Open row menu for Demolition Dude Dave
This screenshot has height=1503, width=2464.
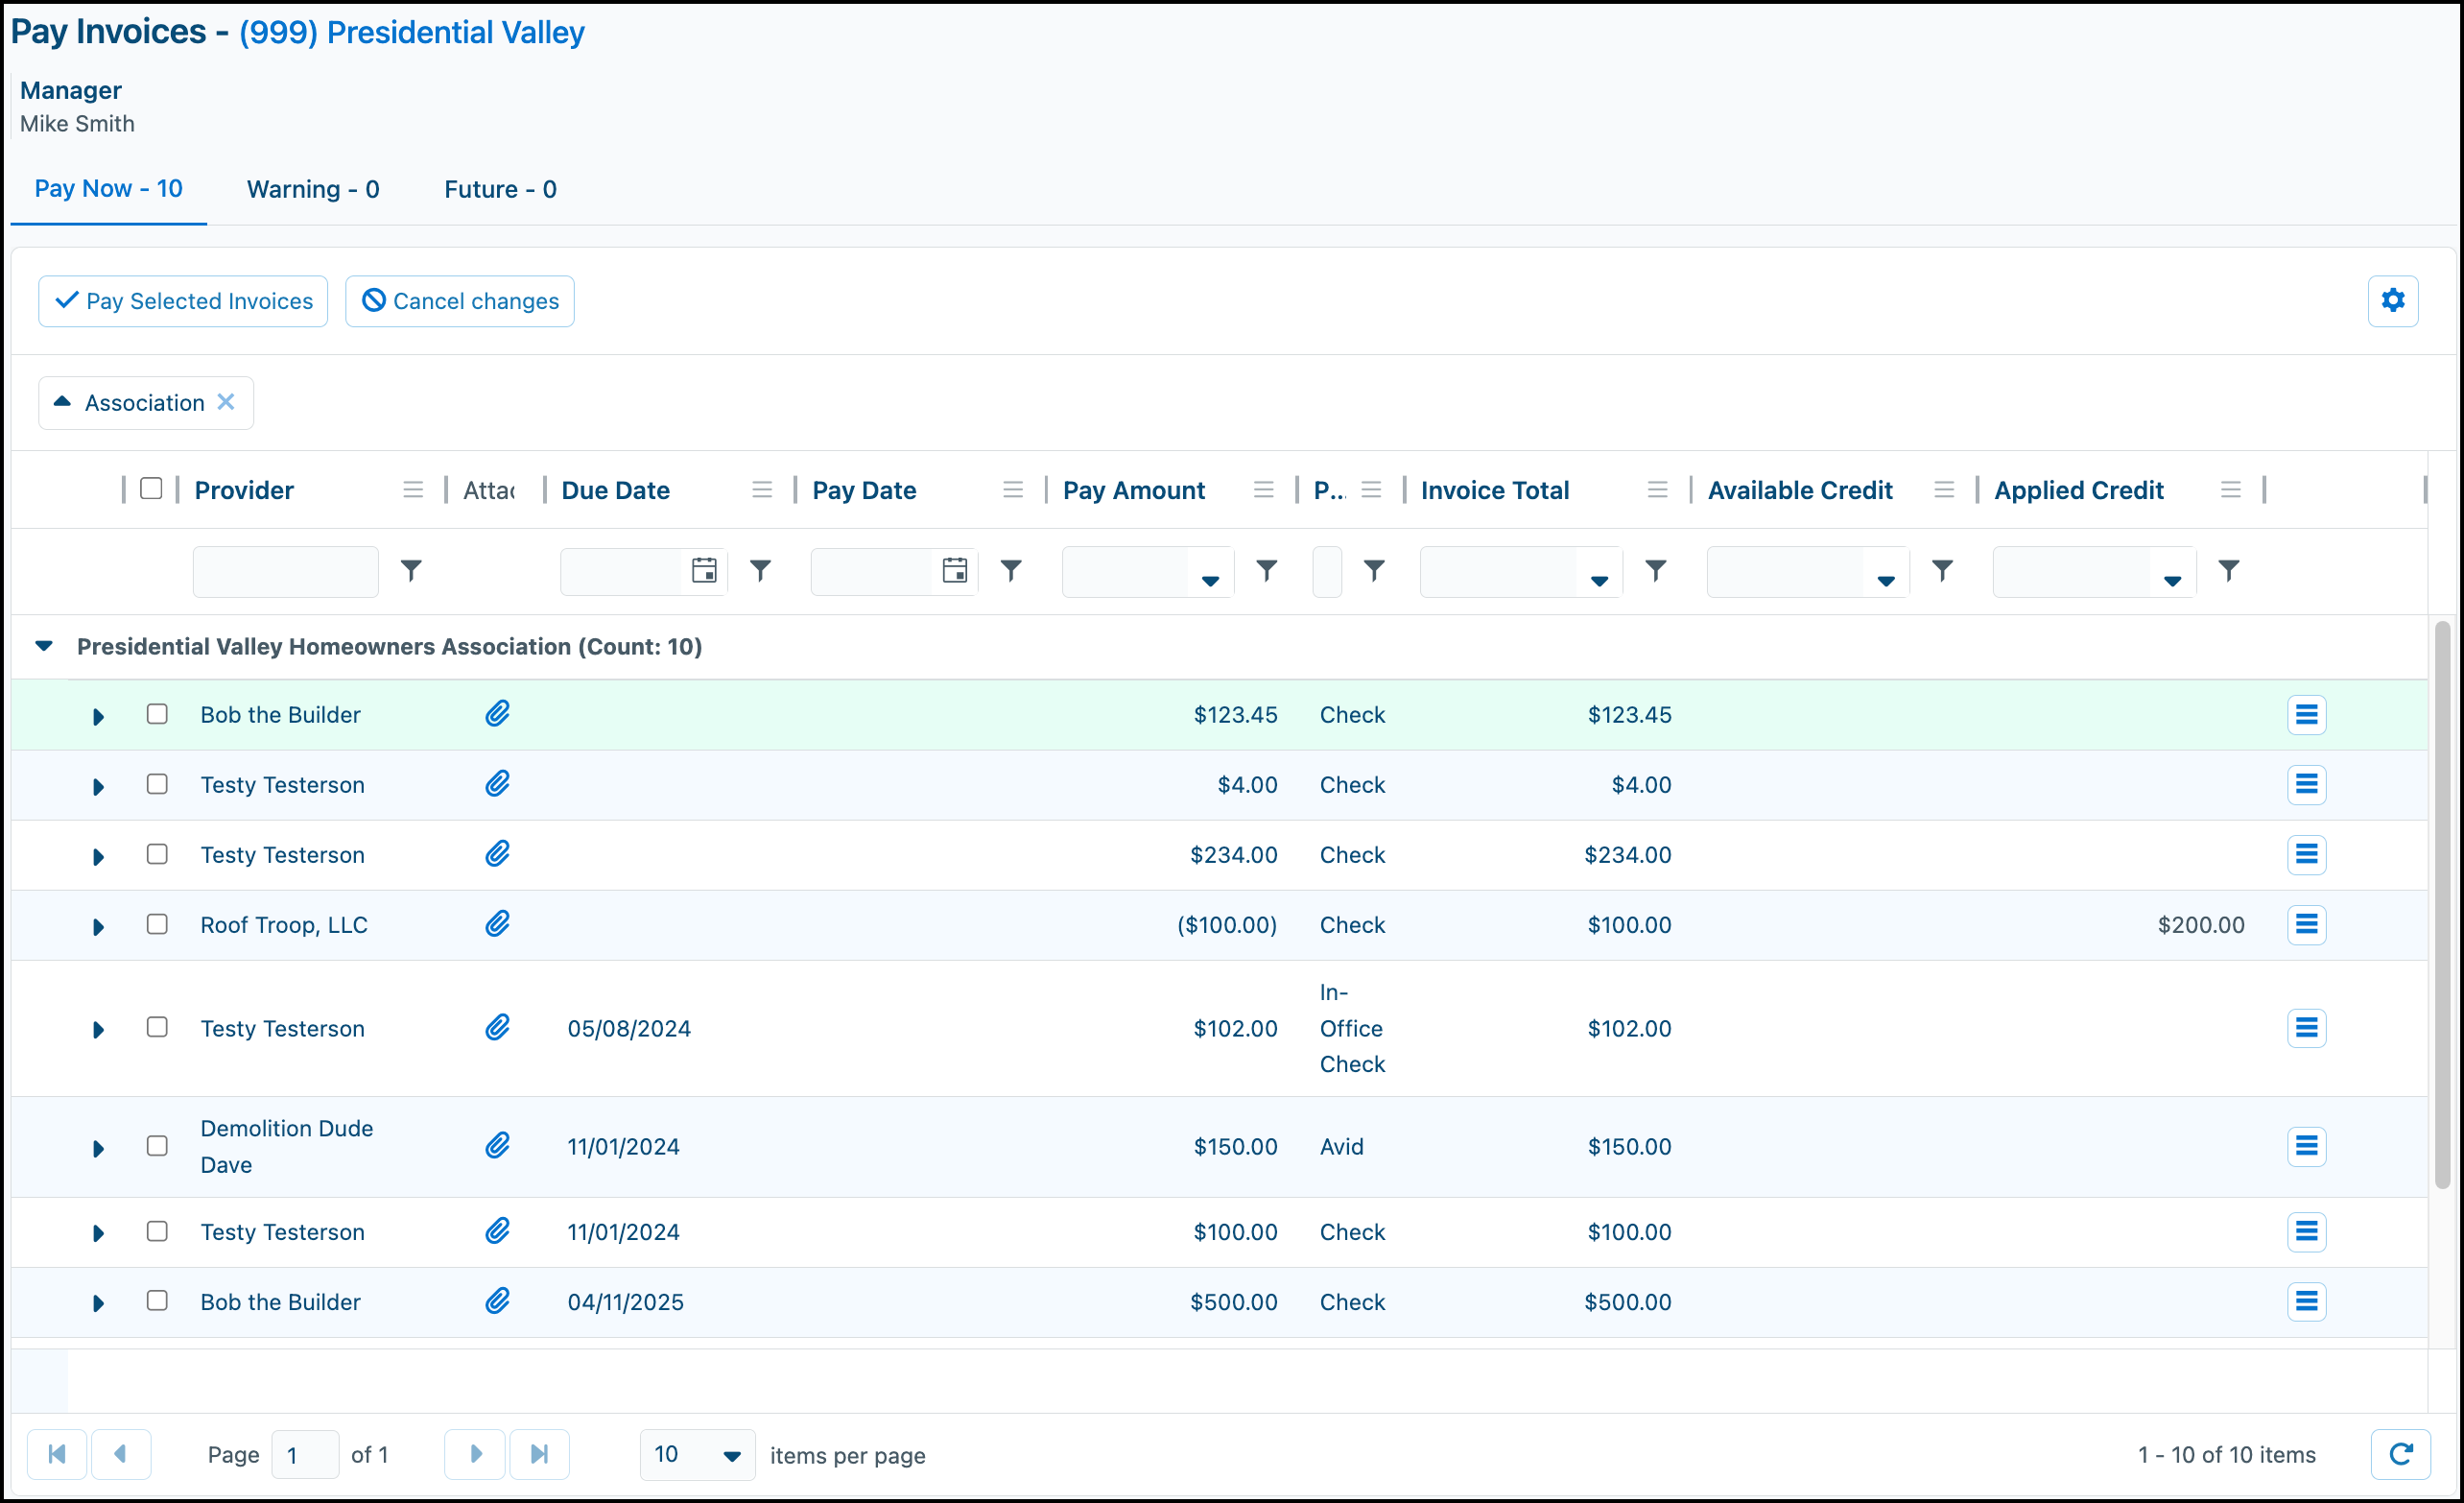point(2306,1146)
